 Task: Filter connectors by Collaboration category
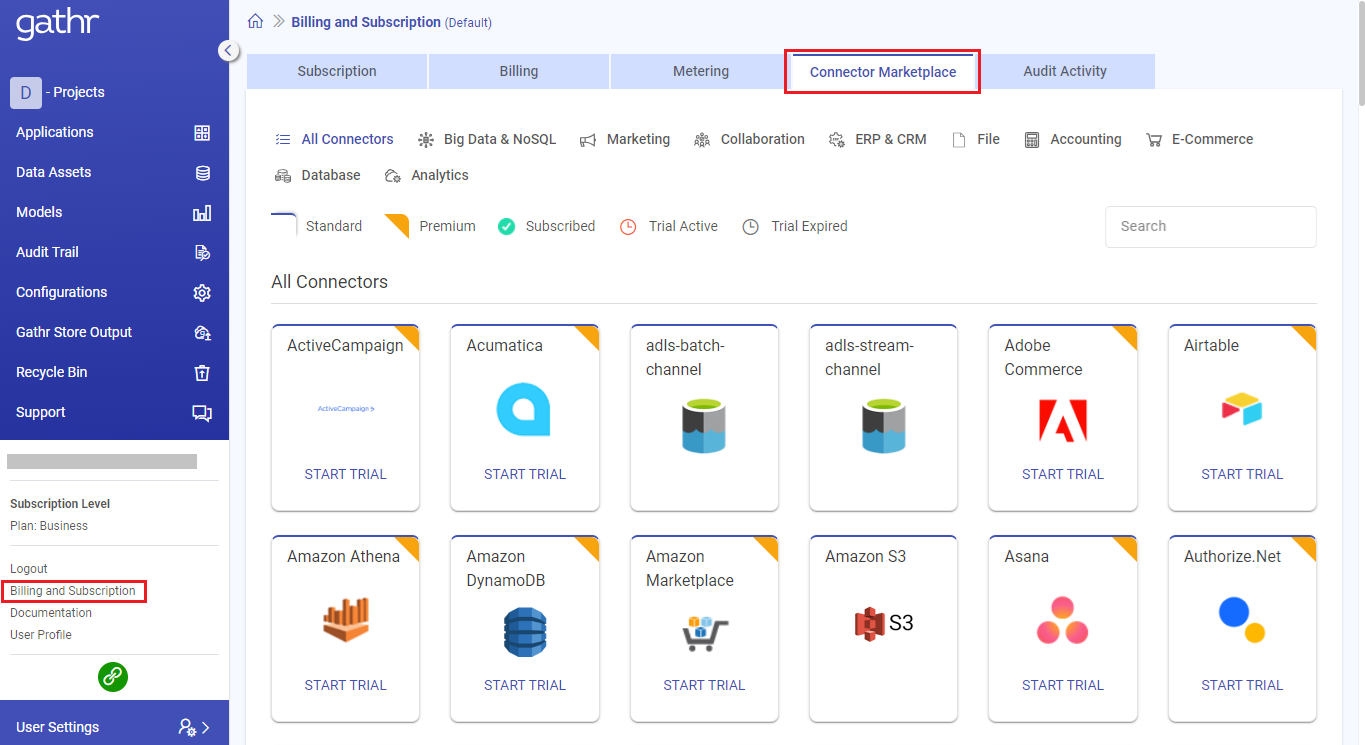click(749, 139)
